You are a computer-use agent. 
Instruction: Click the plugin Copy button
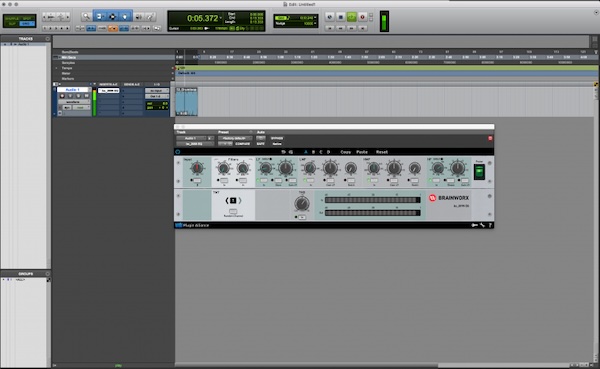pos(346,152)
